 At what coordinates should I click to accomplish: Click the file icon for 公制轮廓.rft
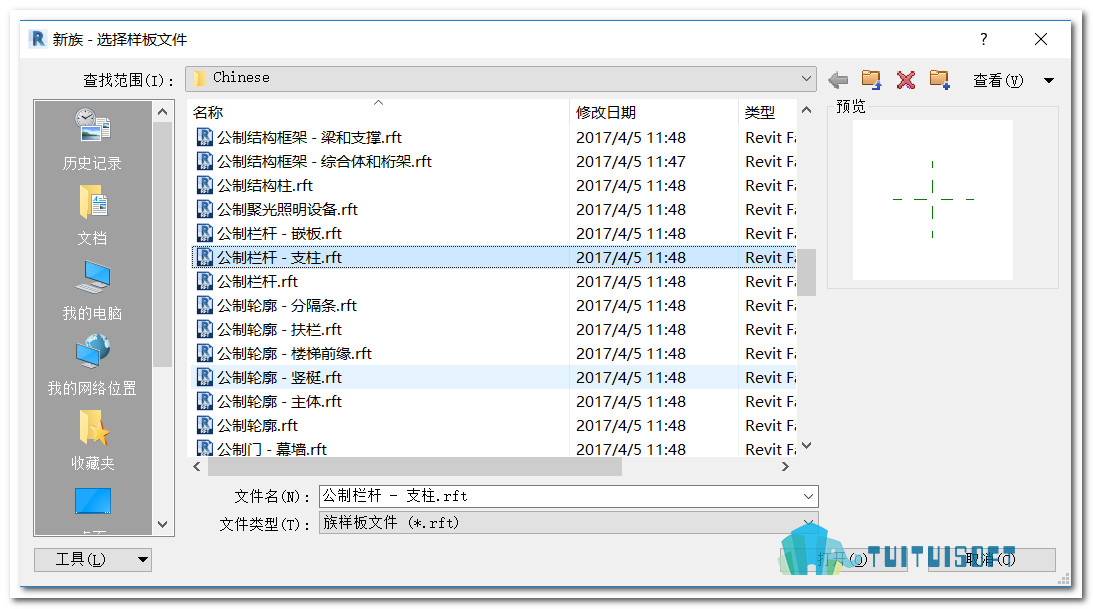pos(204,425)
